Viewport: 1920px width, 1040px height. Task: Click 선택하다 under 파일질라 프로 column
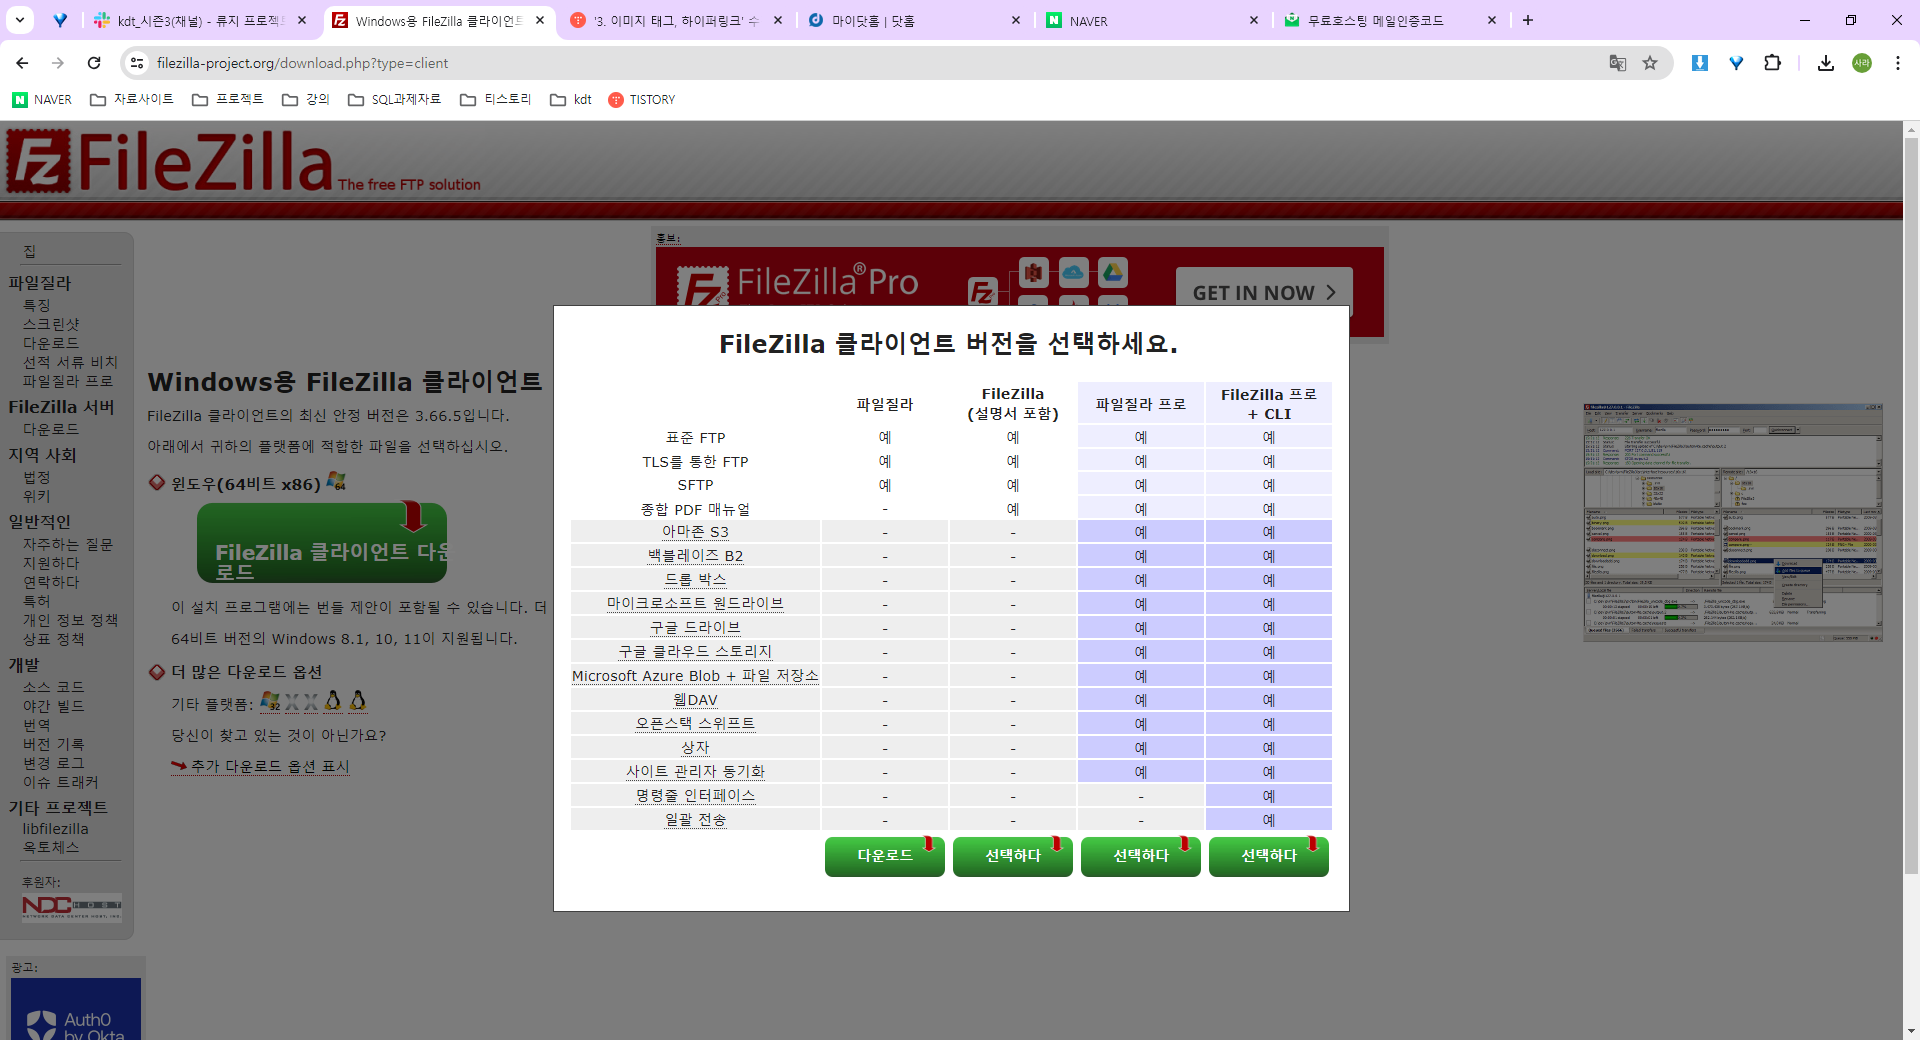pyautogui.click(x=1141, y=856)
